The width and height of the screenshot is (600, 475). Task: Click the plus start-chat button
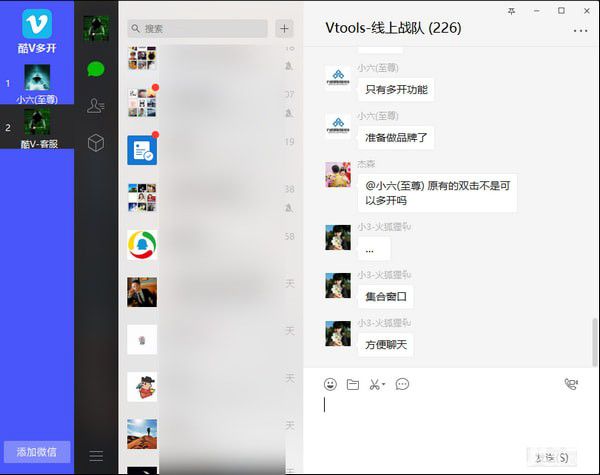284,29
